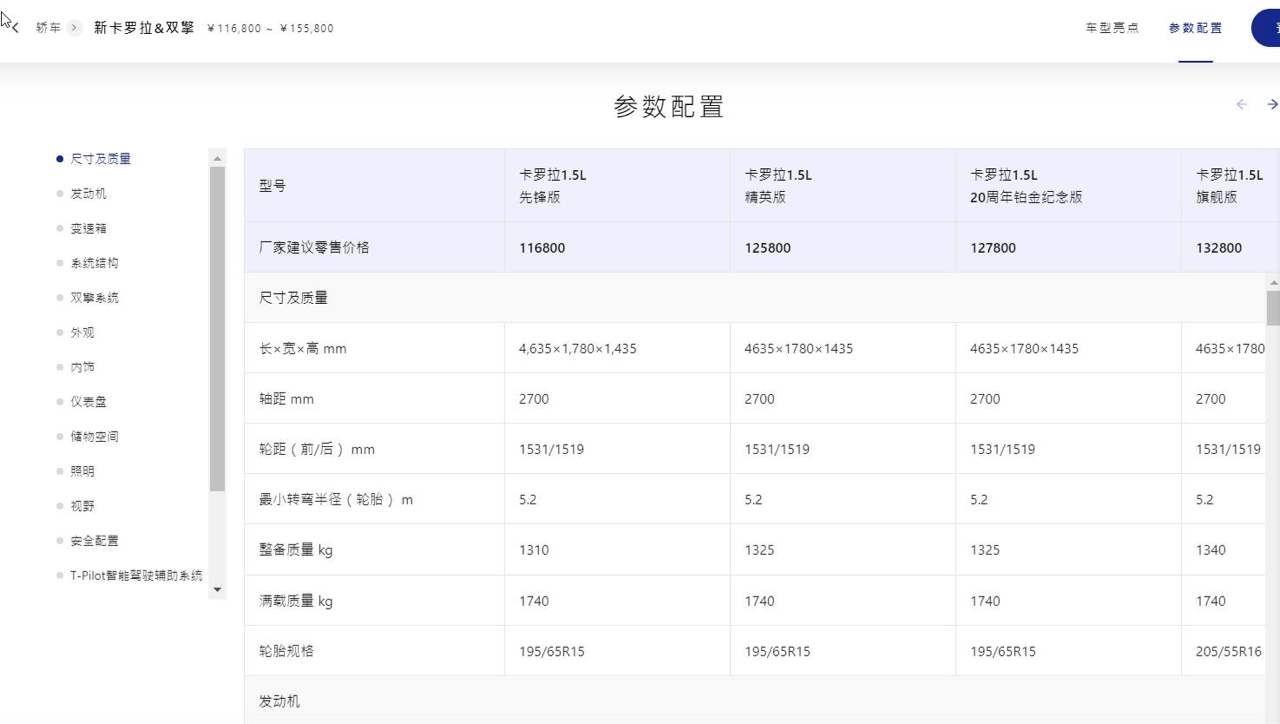Open T-Pilot智能驾驶辅助系统 sidebar item
Viewport: 1280px width, 724px height.
tap(136, 576)
